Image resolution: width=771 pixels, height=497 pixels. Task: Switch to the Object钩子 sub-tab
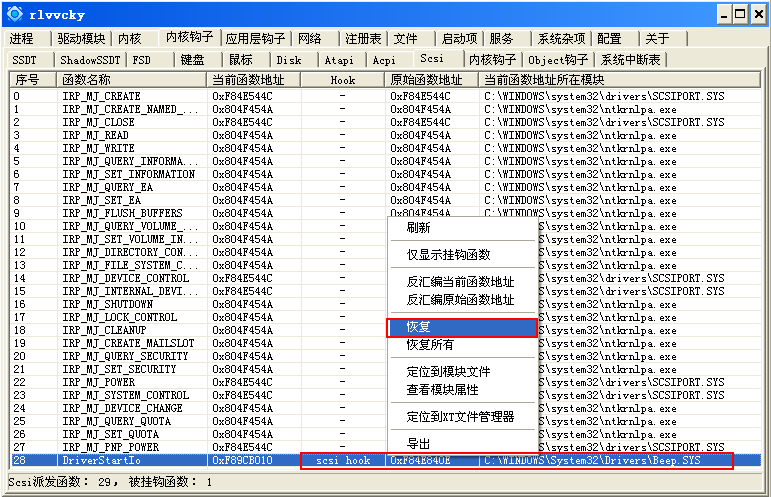click(558, 60)
